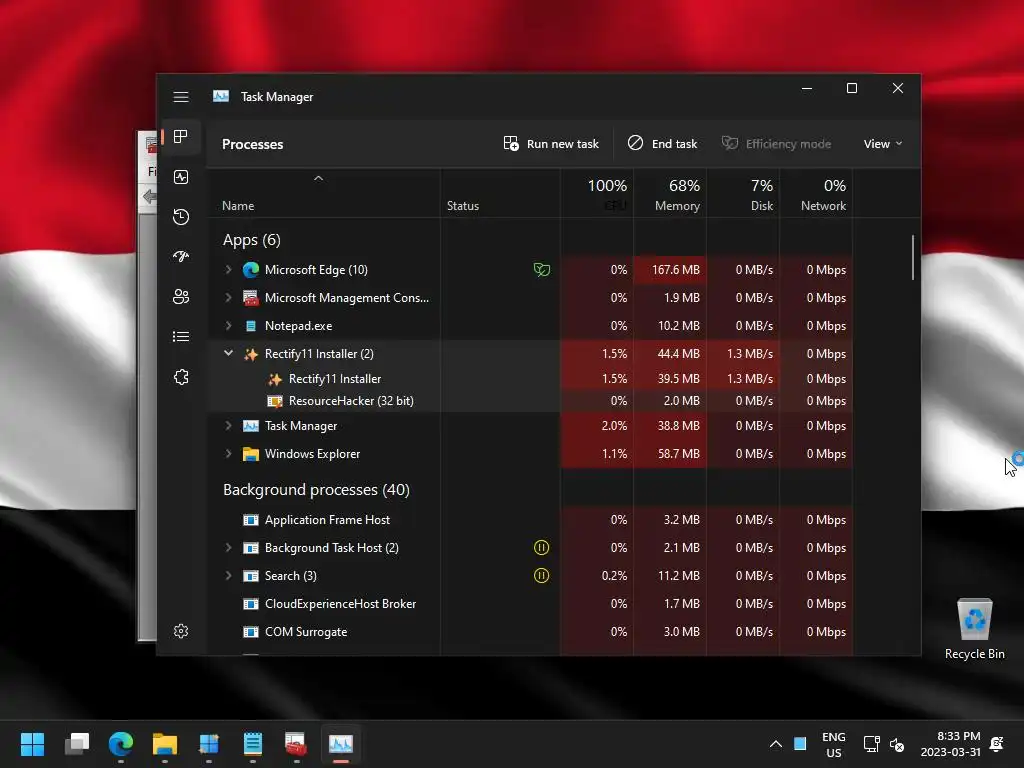The width and height of the screenshot is (1024, 768).
Task: Sort processes by Memory column
Action: tap(670, 194)
